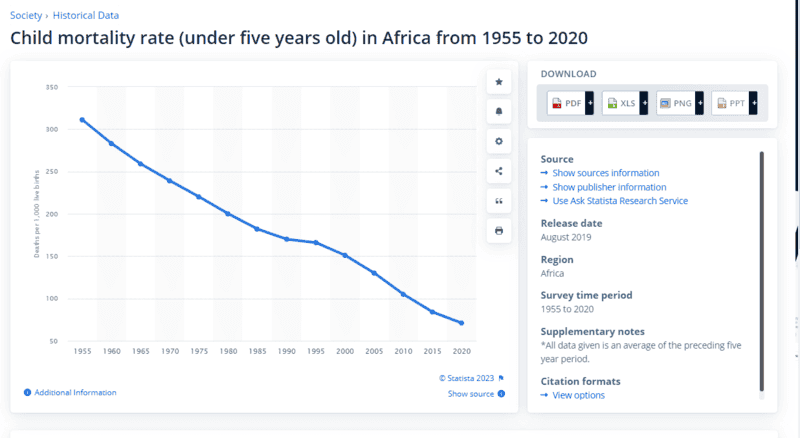This screenshot has width=800, height=438.
Task: Click the Additional Information info icon
Action: point(27,393)
